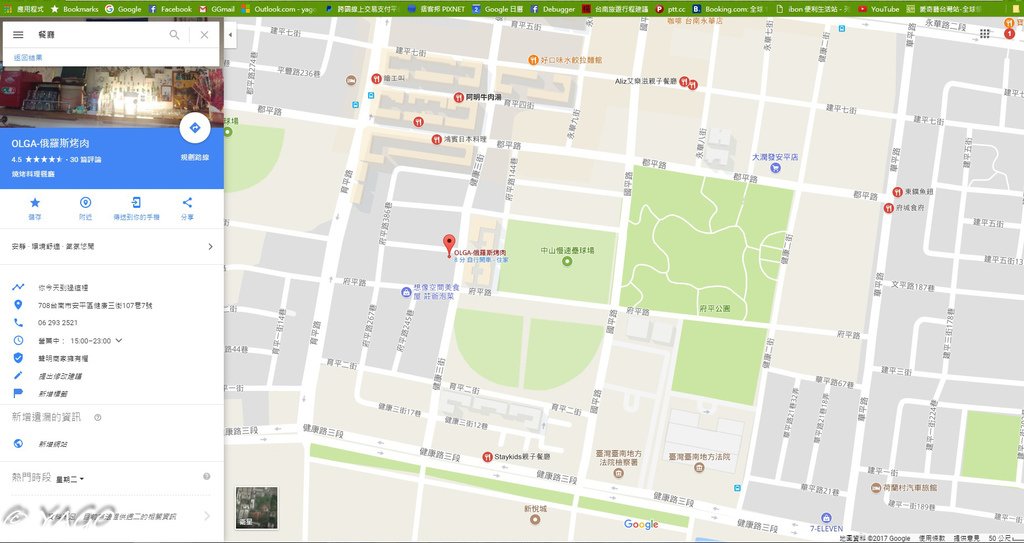This screenshot has height=543, width=1024.
Task: Expand the 安靜 · 環境舒適 description row chevron
Action: 210,246
